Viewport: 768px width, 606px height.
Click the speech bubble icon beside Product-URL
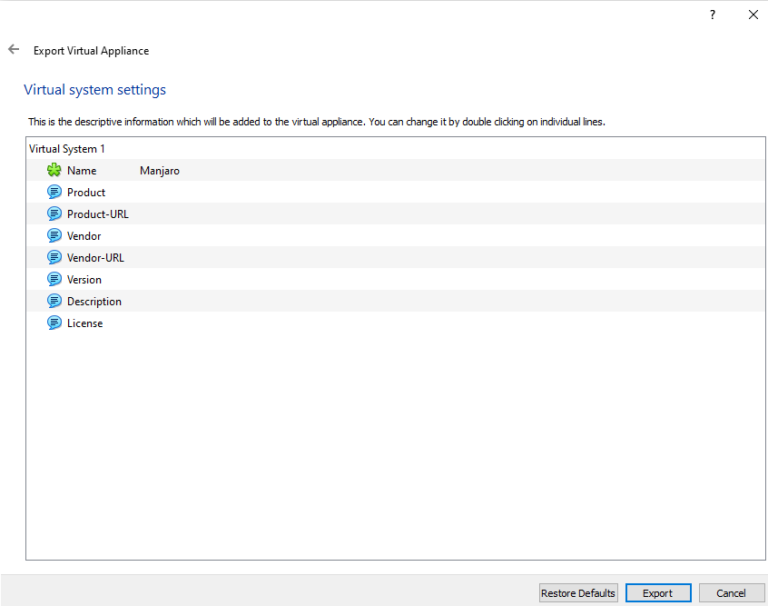tap(54, 214)
